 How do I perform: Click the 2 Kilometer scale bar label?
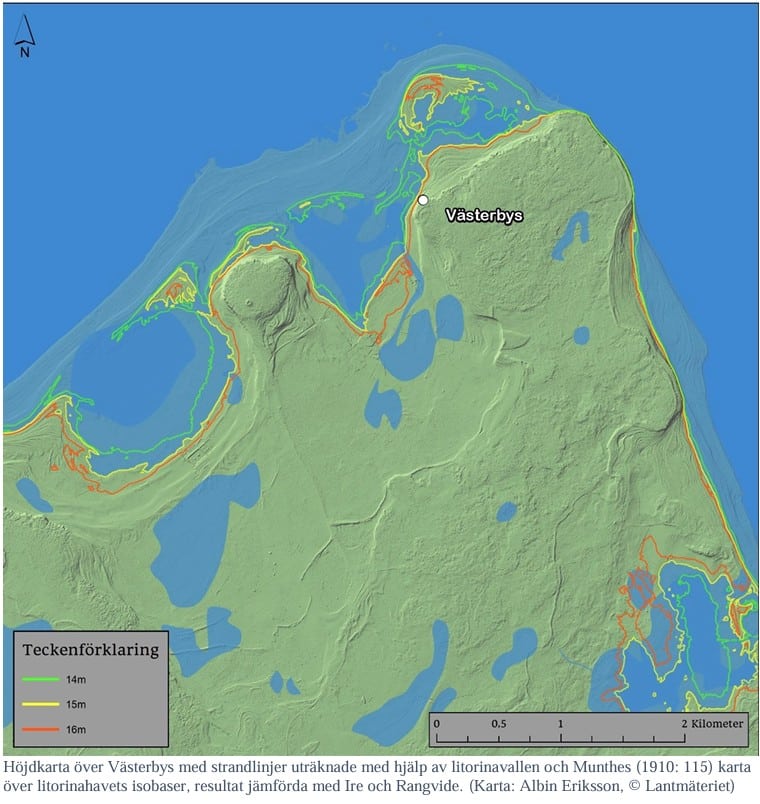711,722
